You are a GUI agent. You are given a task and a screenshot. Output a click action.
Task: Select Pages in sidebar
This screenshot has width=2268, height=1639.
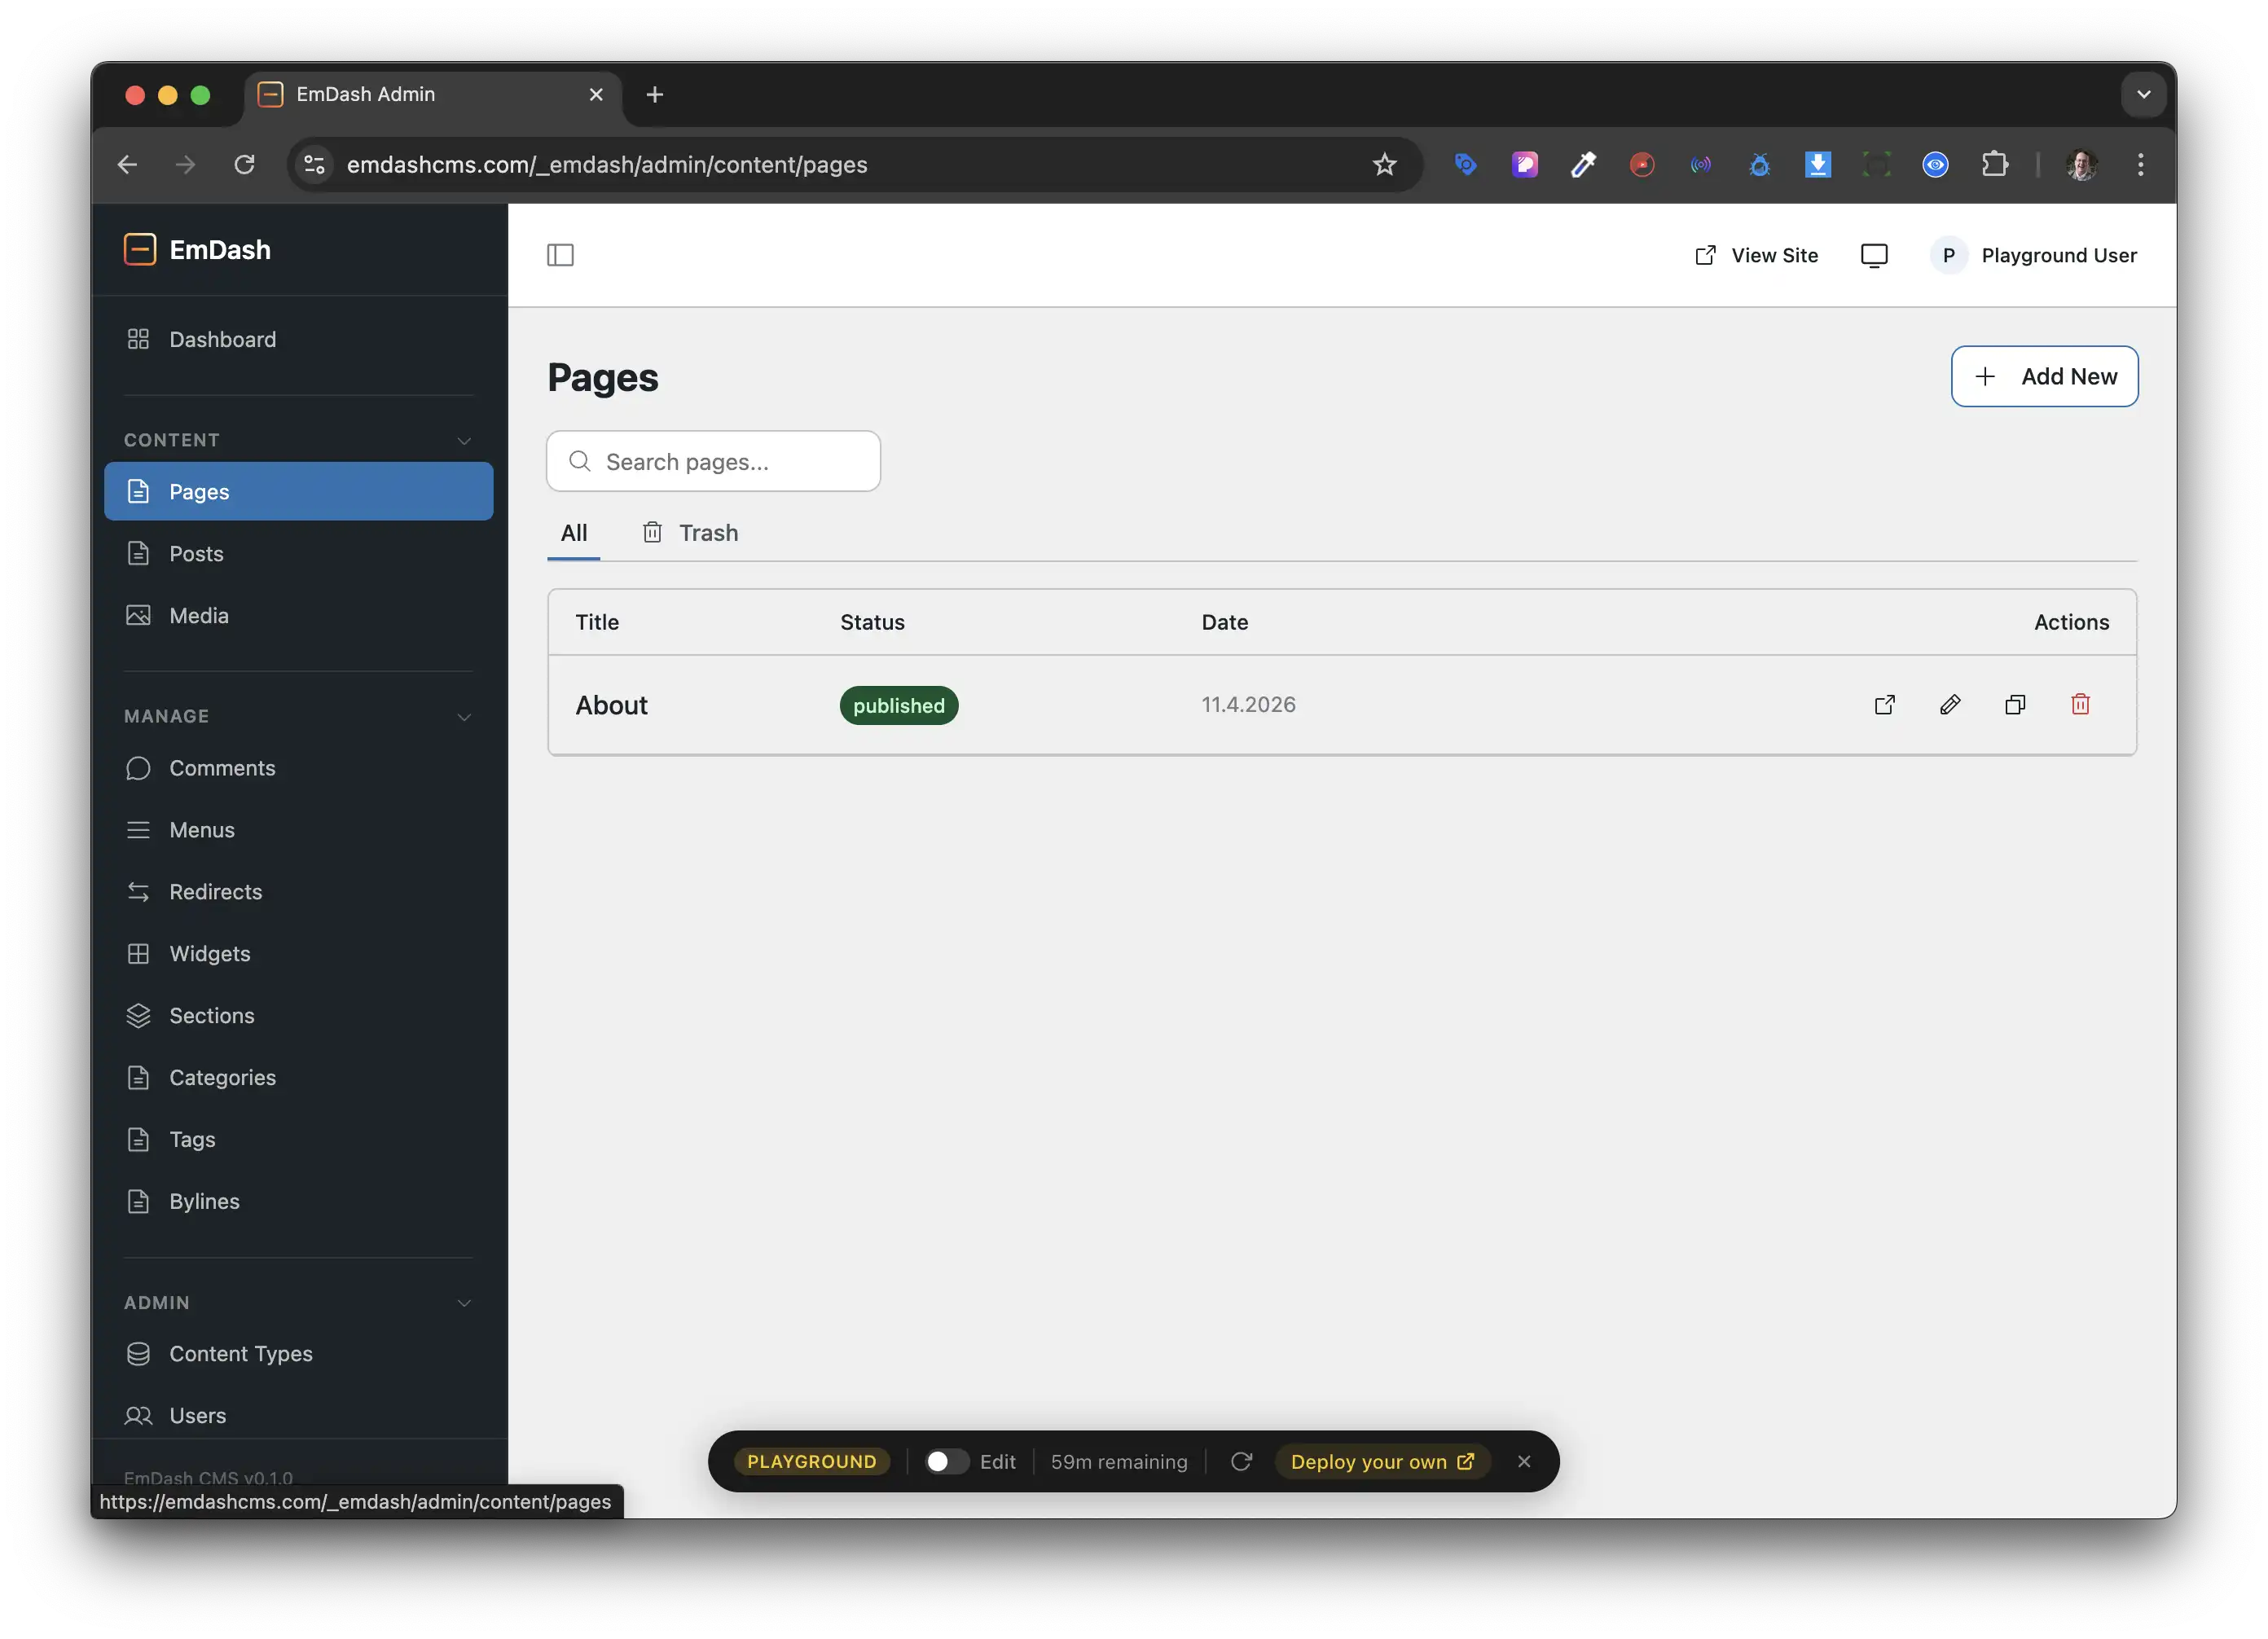tap(298, 491)
